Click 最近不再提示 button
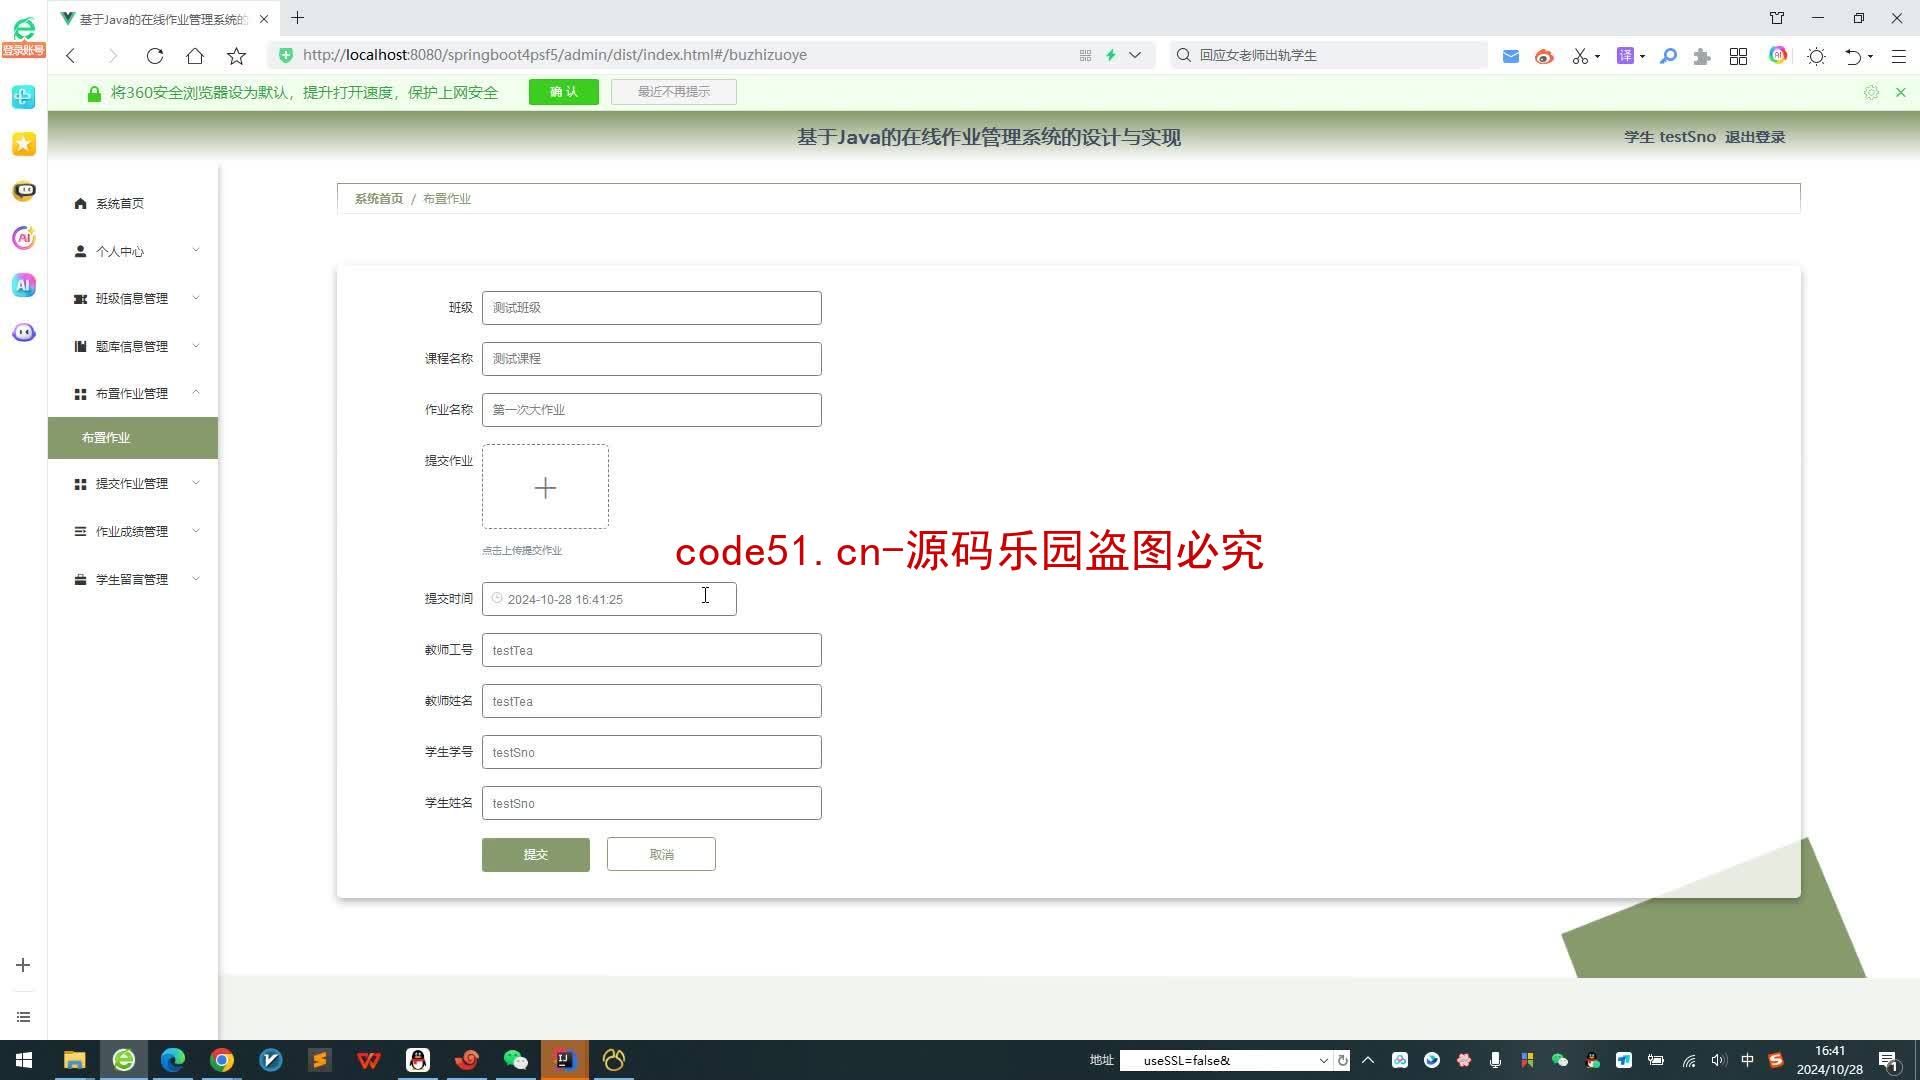Image resolution: width=1920 pixels, height=1080 pixels. point(674,92)
